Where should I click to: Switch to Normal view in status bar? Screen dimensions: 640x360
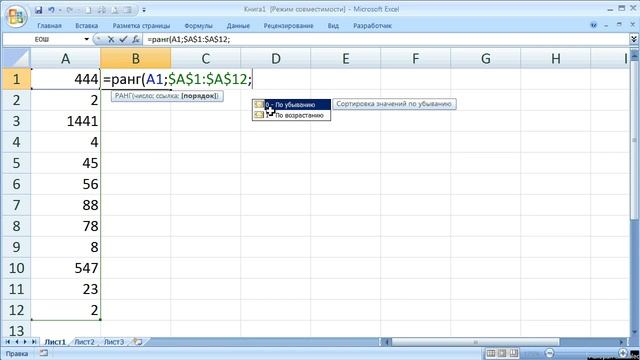pyautogui.click(x=491, y=353)
